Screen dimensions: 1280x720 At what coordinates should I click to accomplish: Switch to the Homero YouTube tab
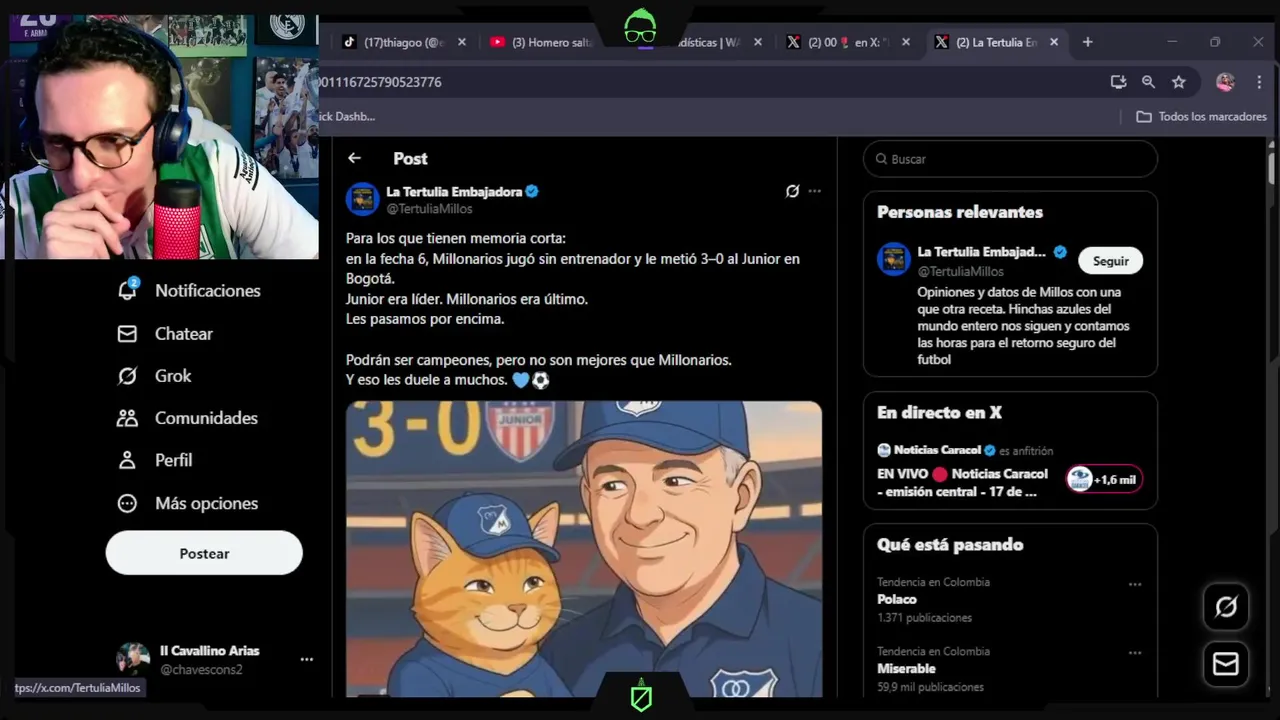coord(542,42)
